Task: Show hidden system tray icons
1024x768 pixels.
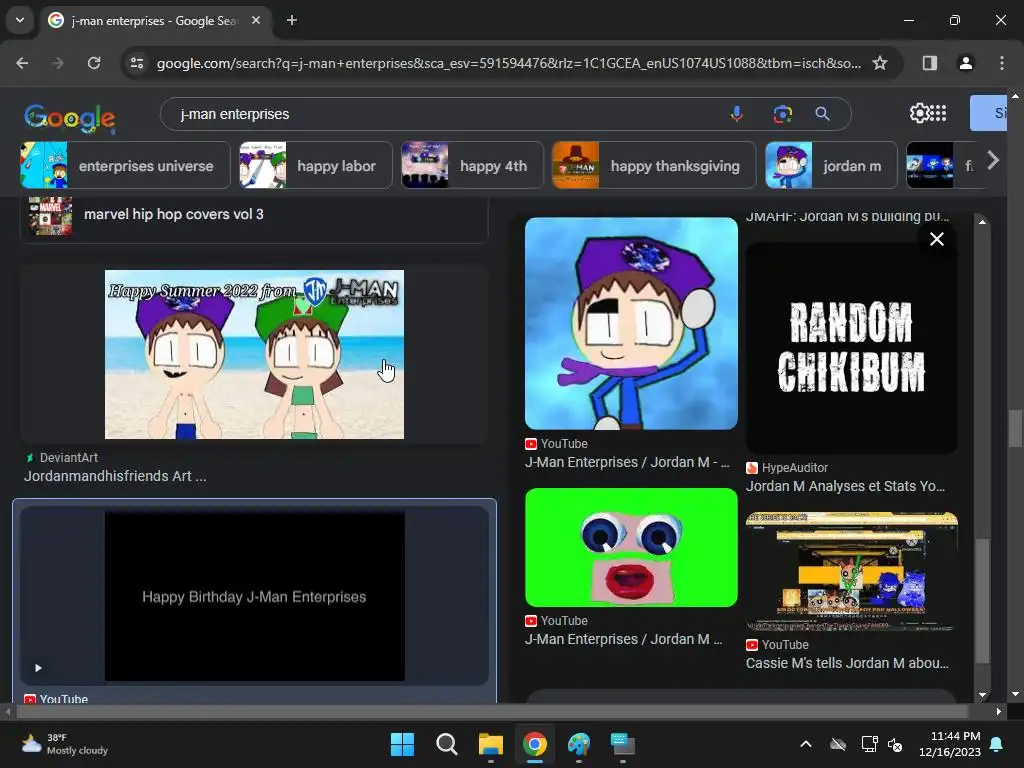Action: tap(806, 744)
